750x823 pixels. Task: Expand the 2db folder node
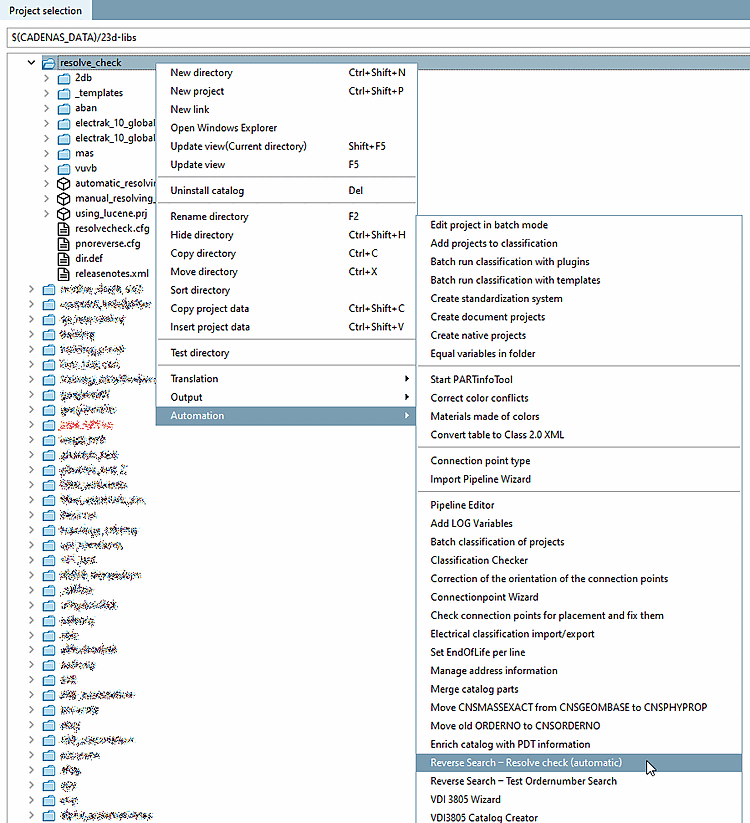click(x=46, y=78)
